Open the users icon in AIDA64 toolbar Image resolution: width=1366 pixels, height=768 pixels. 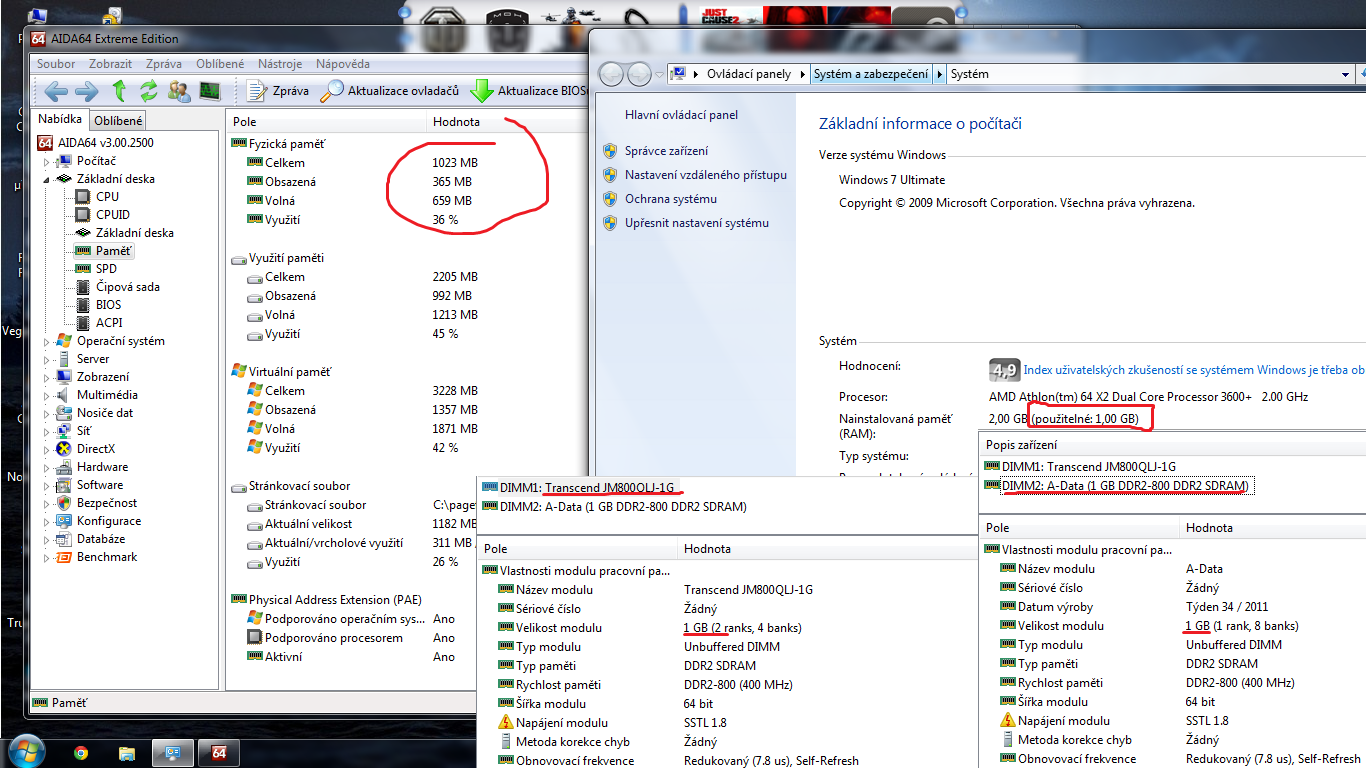[180, 91]
